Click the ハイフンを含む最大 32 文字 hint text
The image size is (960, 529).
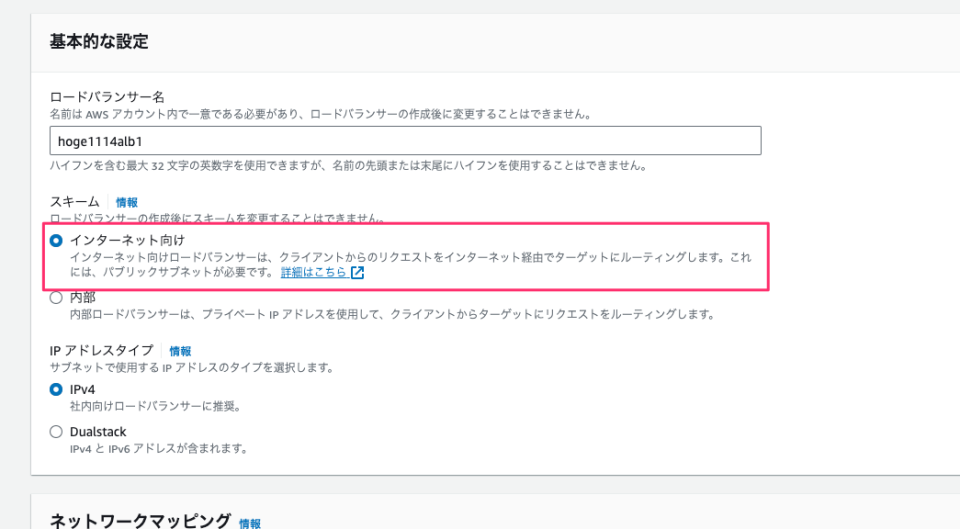(x=349, y=166)
